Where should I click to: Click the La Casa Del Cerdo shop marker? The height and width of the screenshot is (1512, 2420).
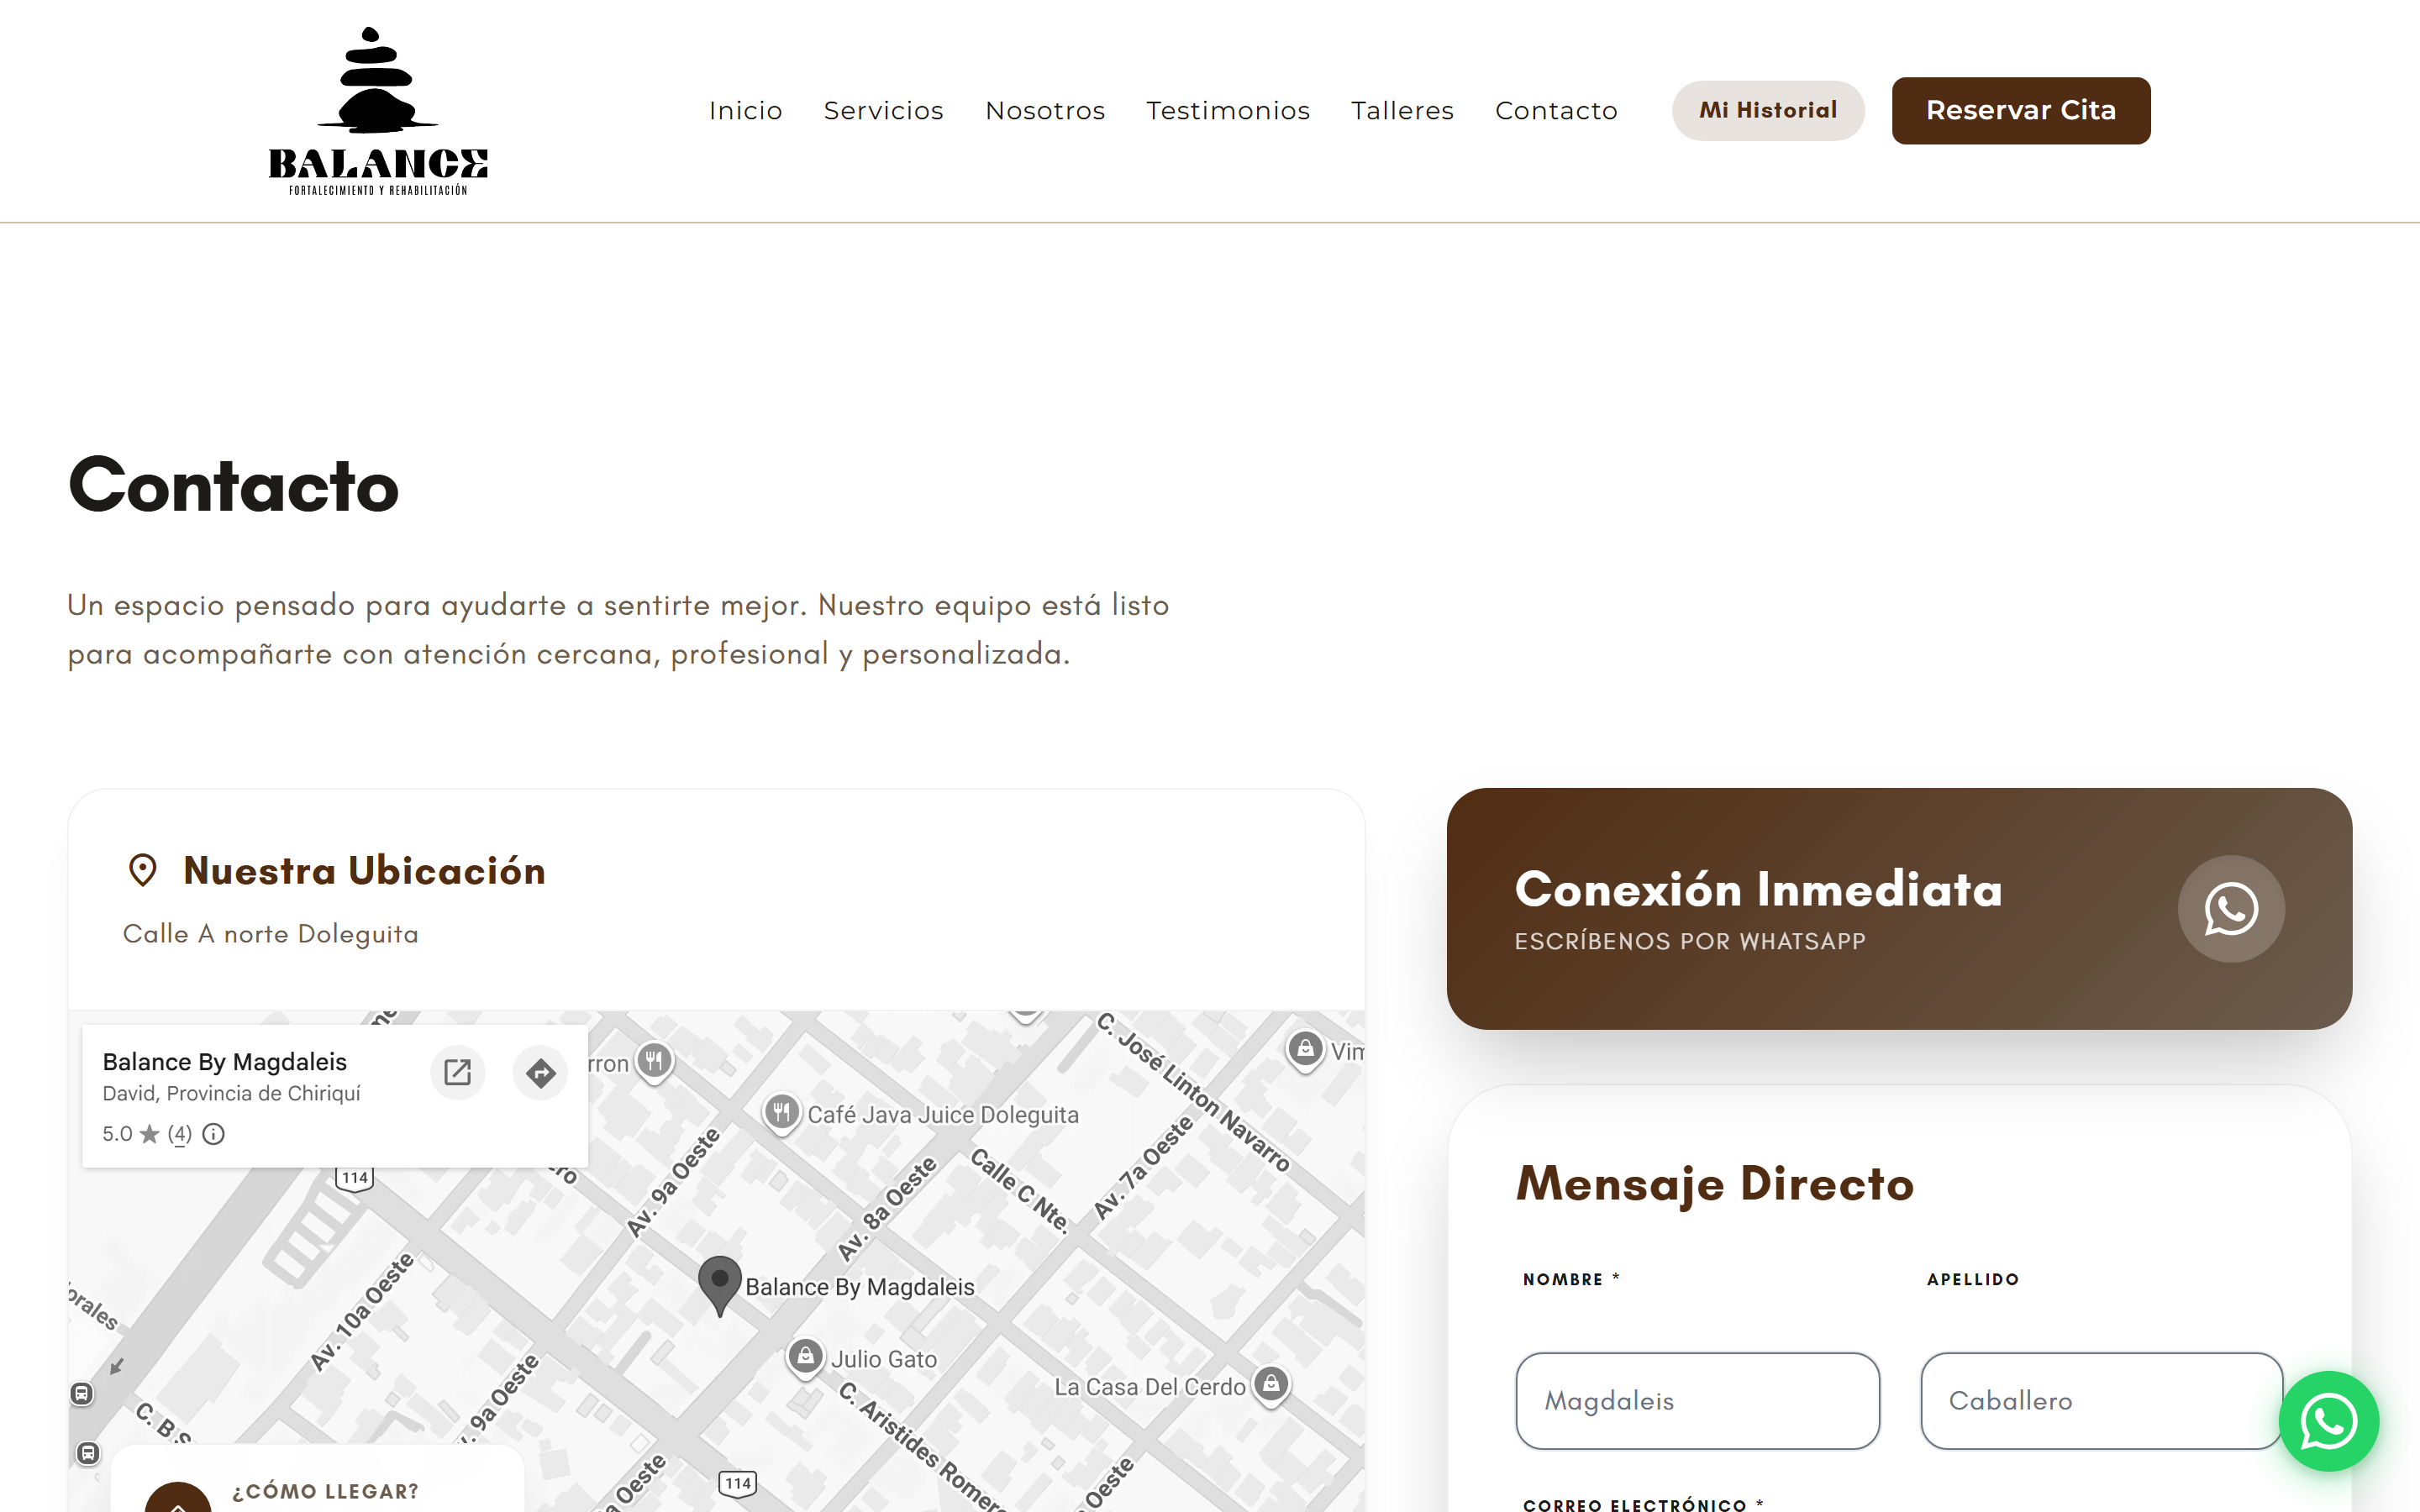pyautogui.click(x=1271, y=1385)
